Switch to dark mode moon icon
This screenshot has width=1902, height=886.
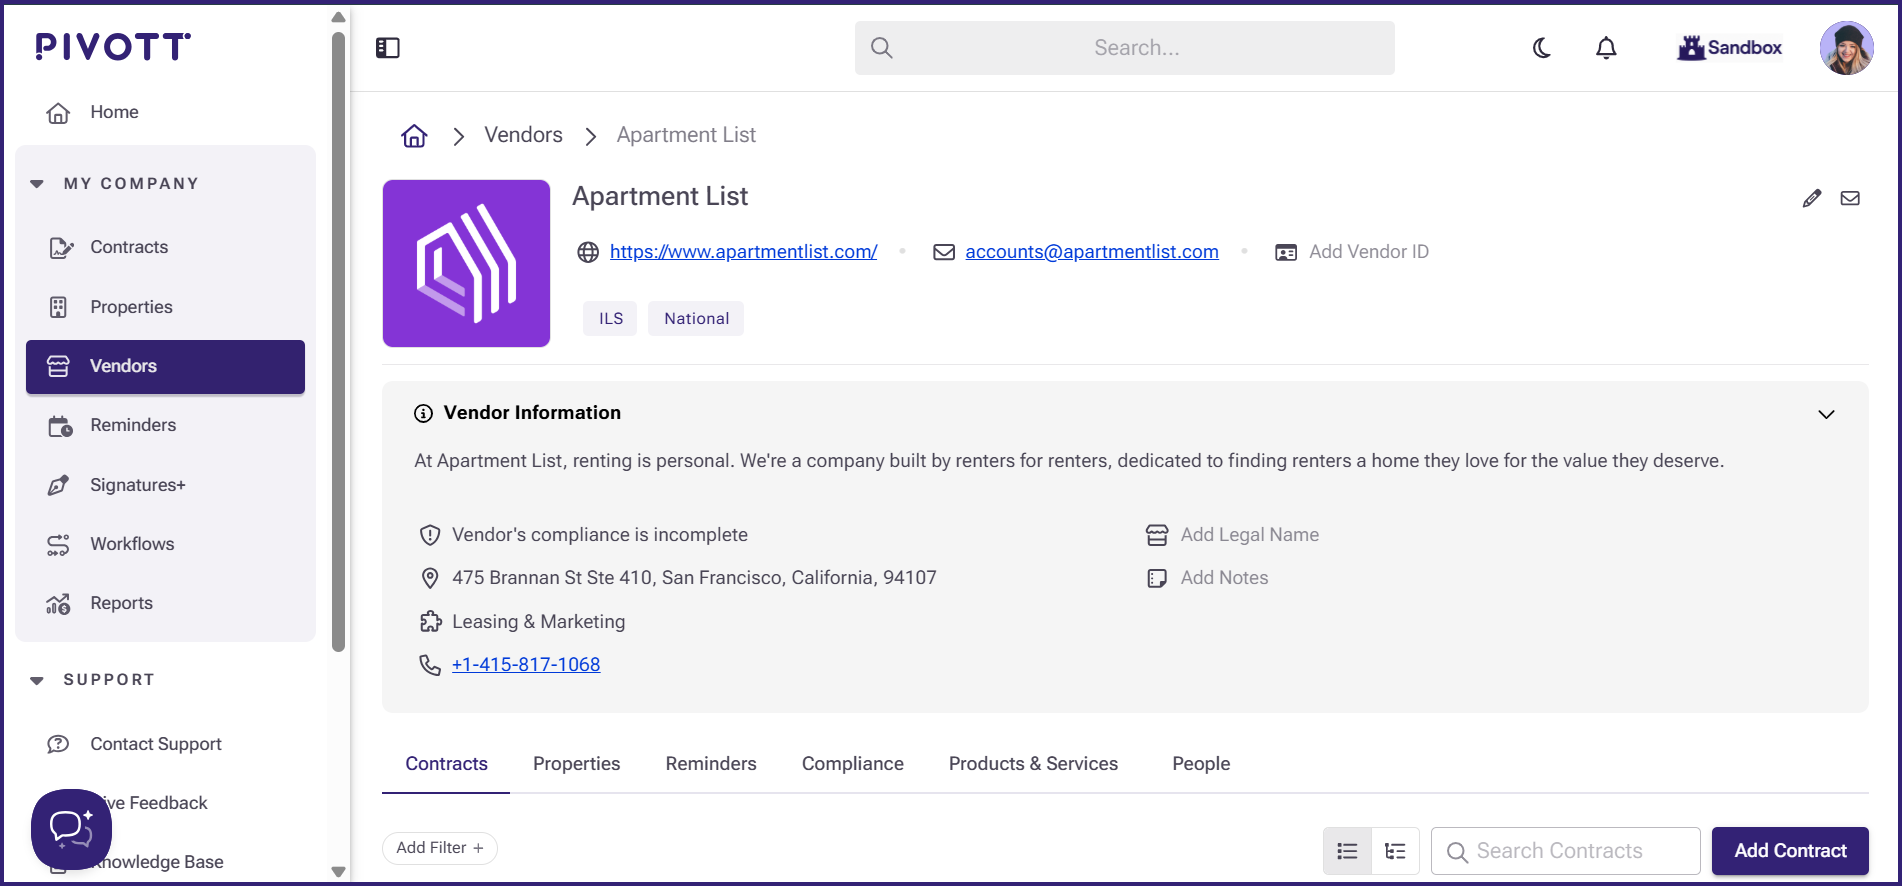coord(1542,48)
